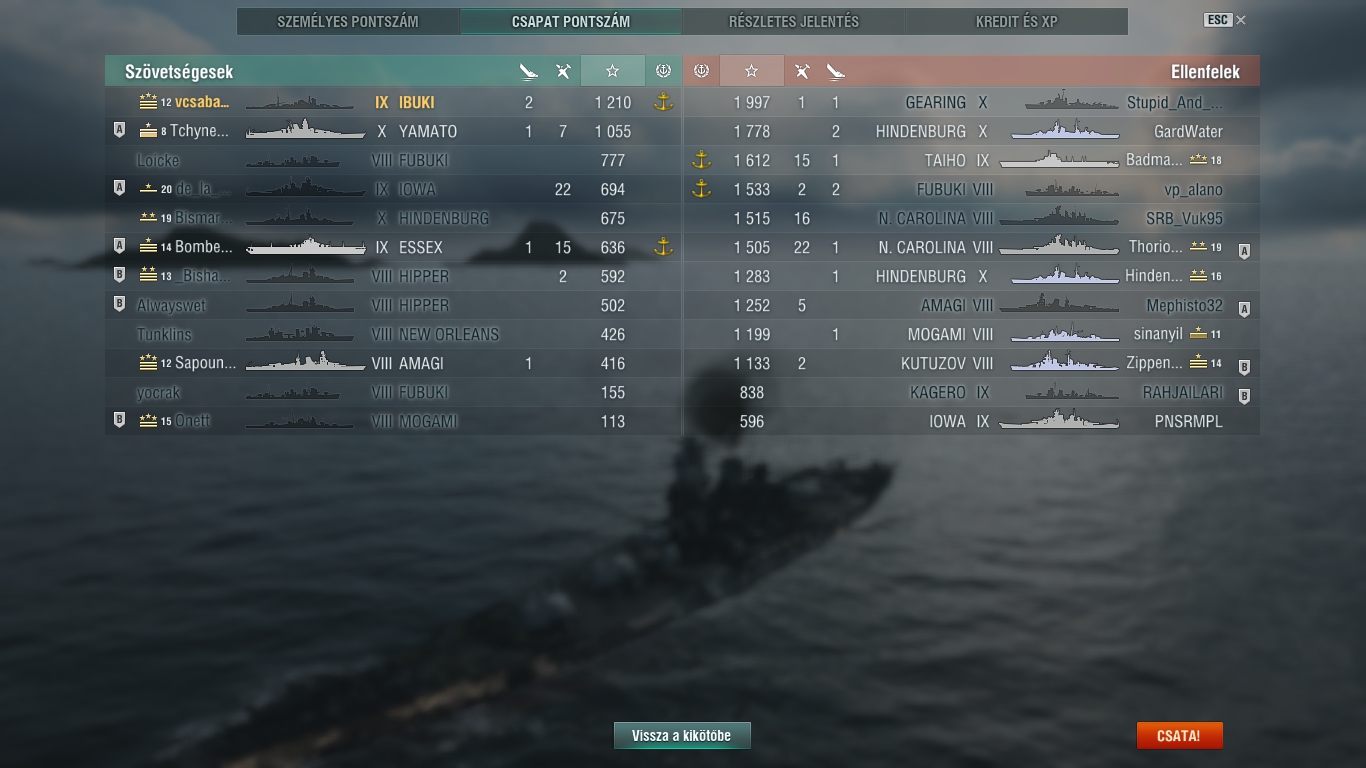The height and width of the screenshot is (768, 1366).
Task: Sort allies by ships destroyed icon
Action: pyautogui.click(x=529, y=71)
